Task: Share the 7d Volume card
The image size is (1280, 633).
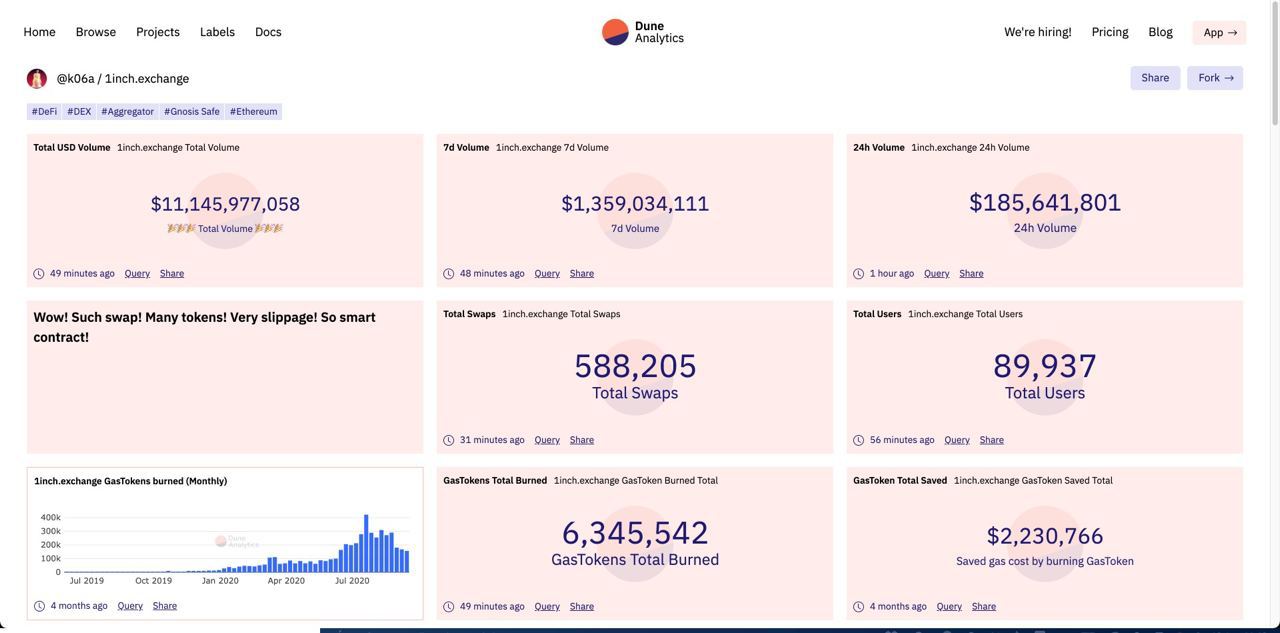Action: [x=582, y=274]
